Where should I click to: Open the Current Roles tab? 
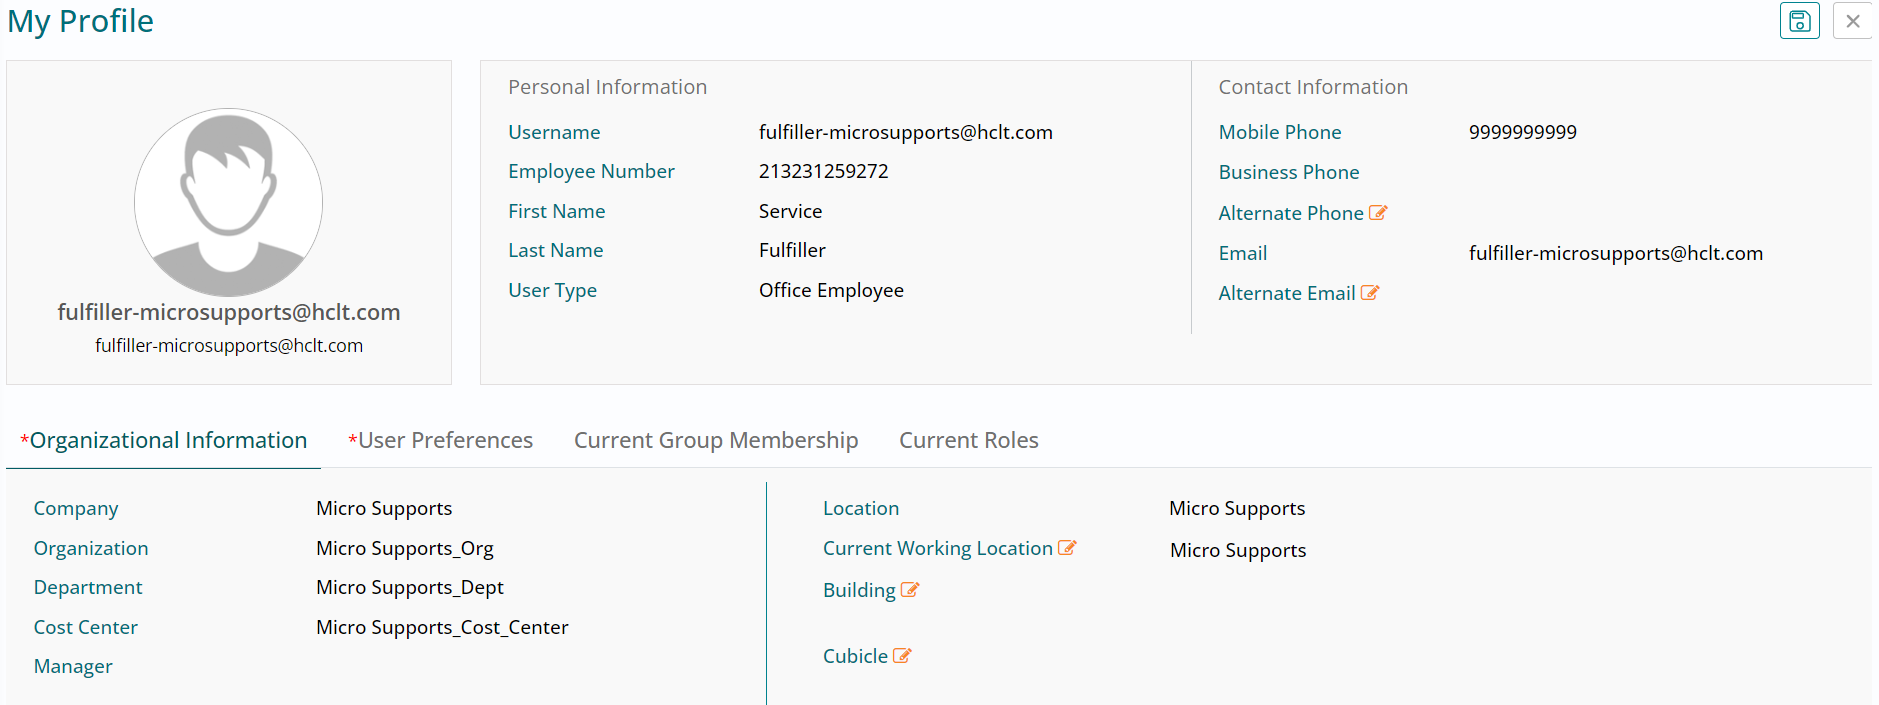coord(968,440)
